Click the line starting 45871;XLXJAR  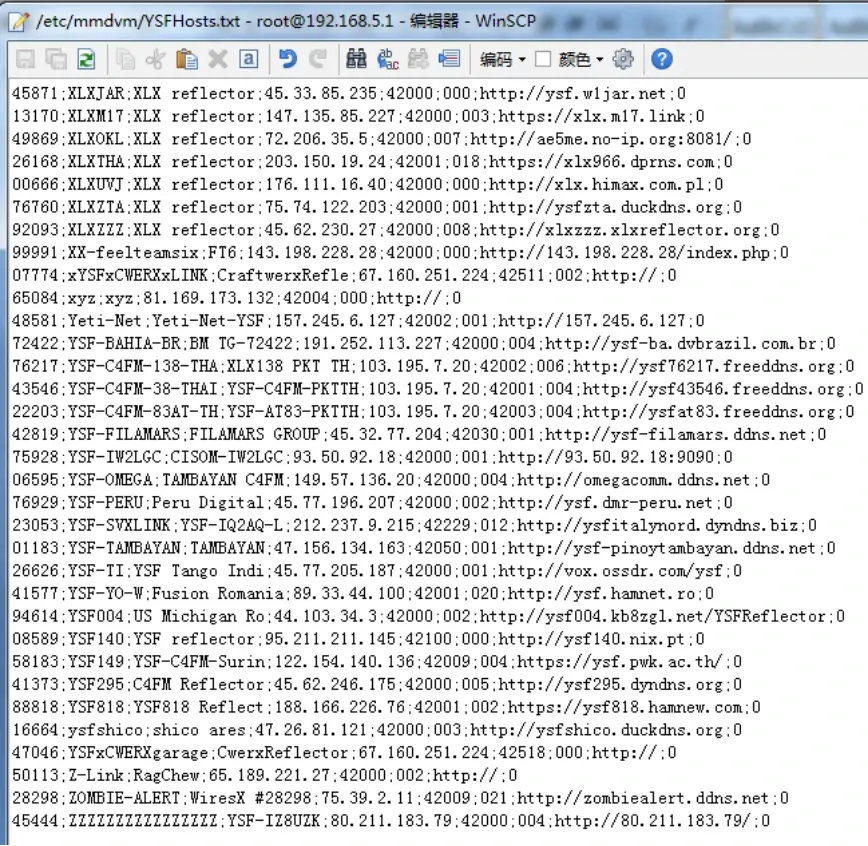click(349, 94)
